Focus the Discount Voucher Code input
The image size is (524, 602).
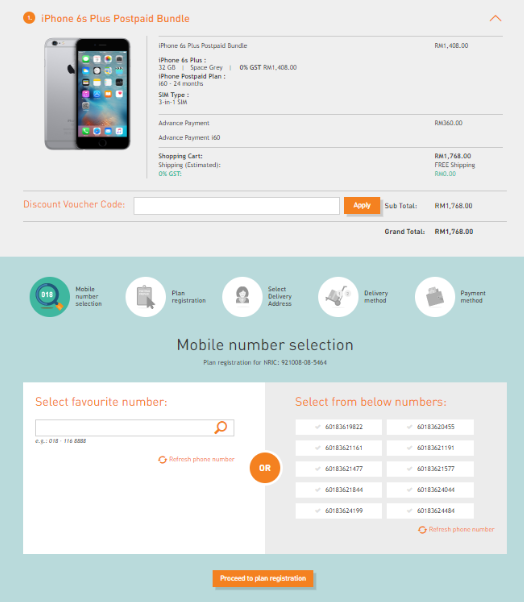(236, 206)
